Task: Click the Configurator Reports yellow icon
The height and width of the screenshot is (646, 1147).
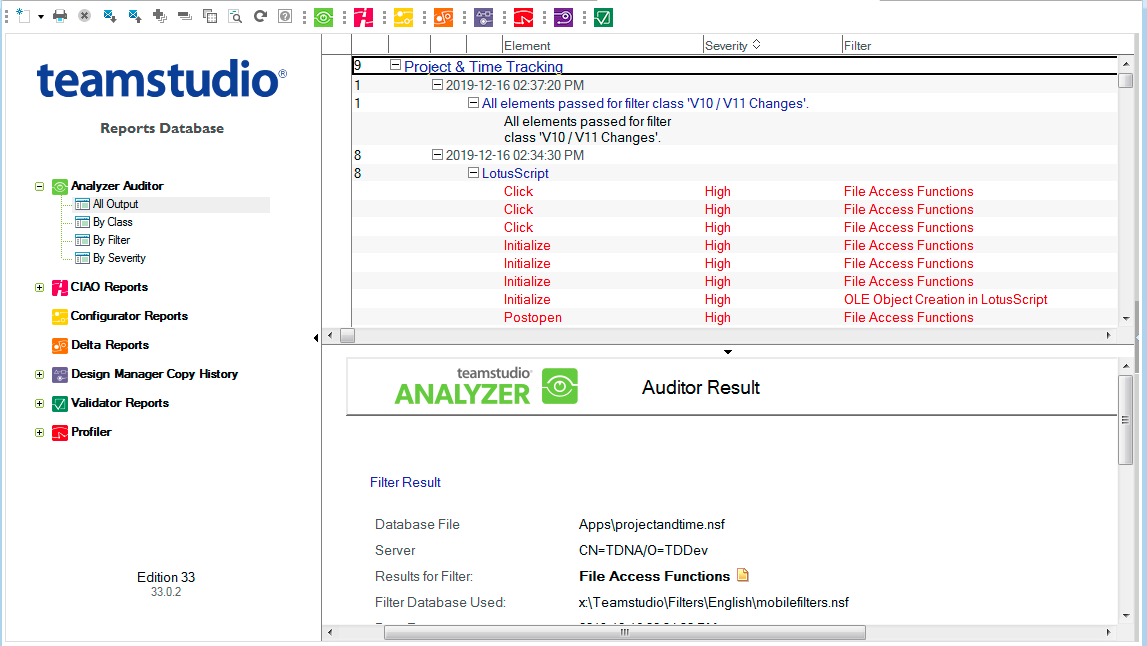Action: pyautogui.click(x=60, y=317)
